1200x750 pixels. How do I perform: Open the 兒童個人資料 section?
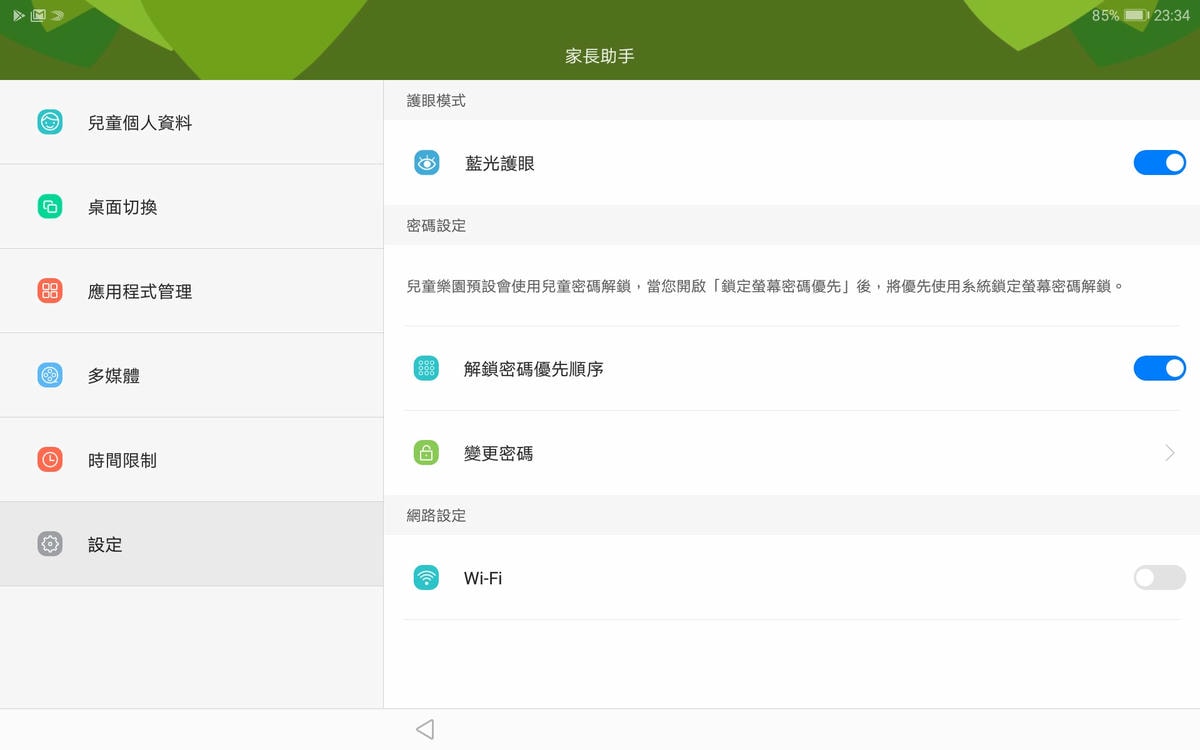pos(191,122)
